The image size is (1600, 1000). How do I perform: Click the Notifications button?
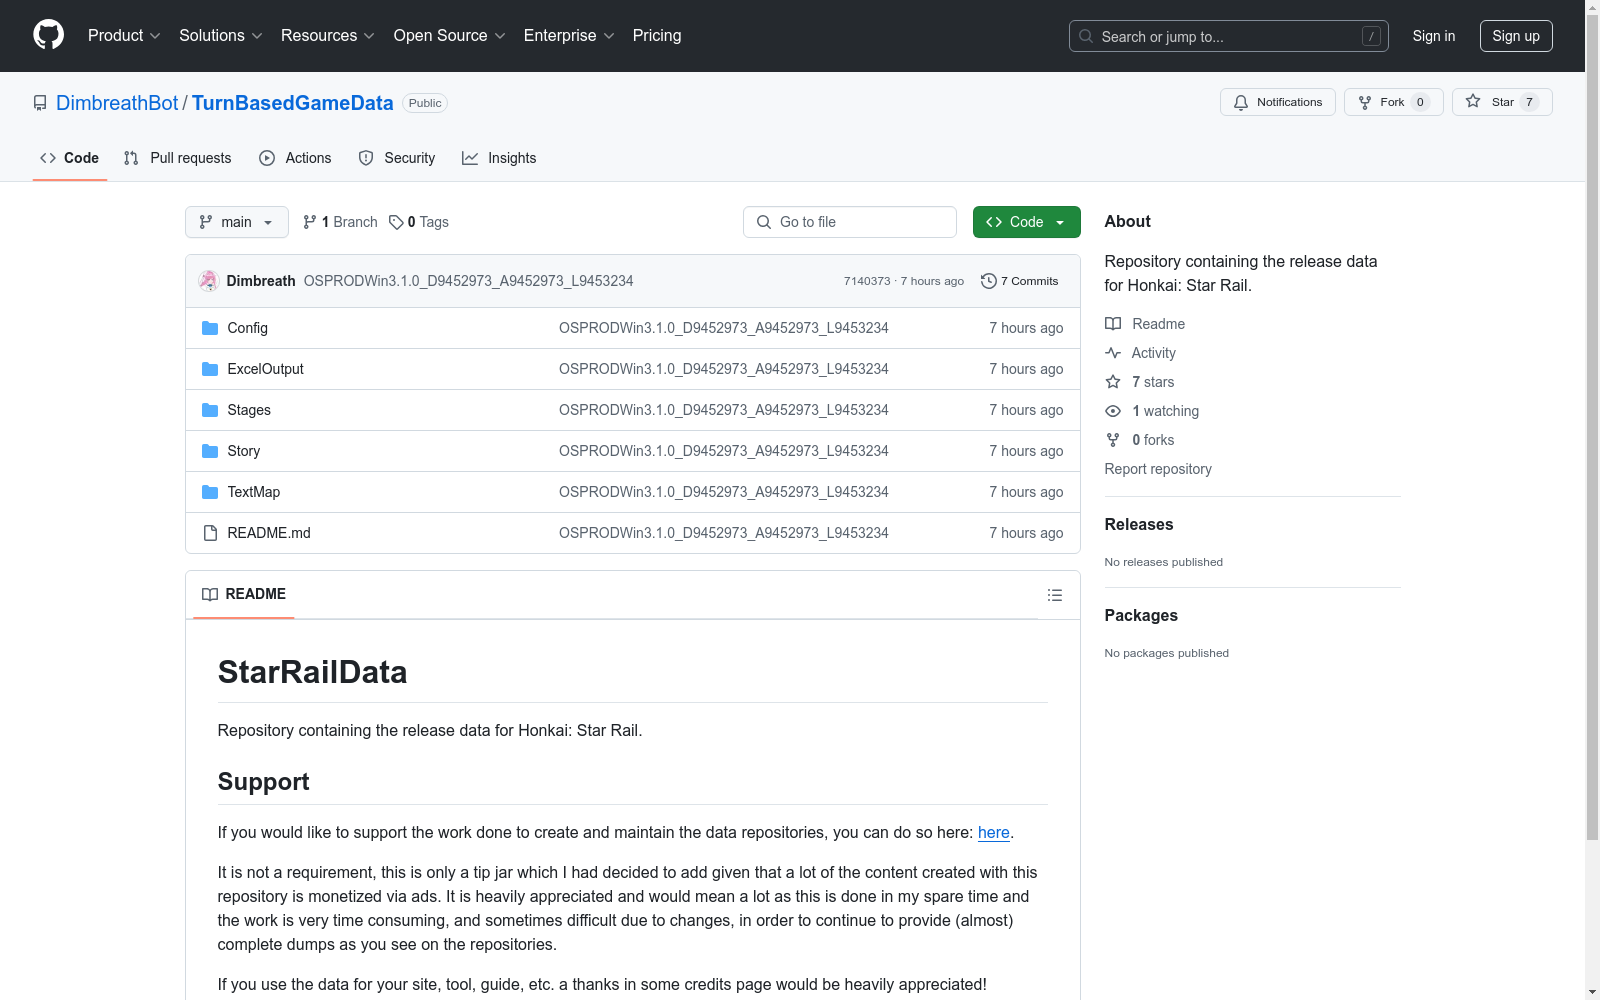1278,102
